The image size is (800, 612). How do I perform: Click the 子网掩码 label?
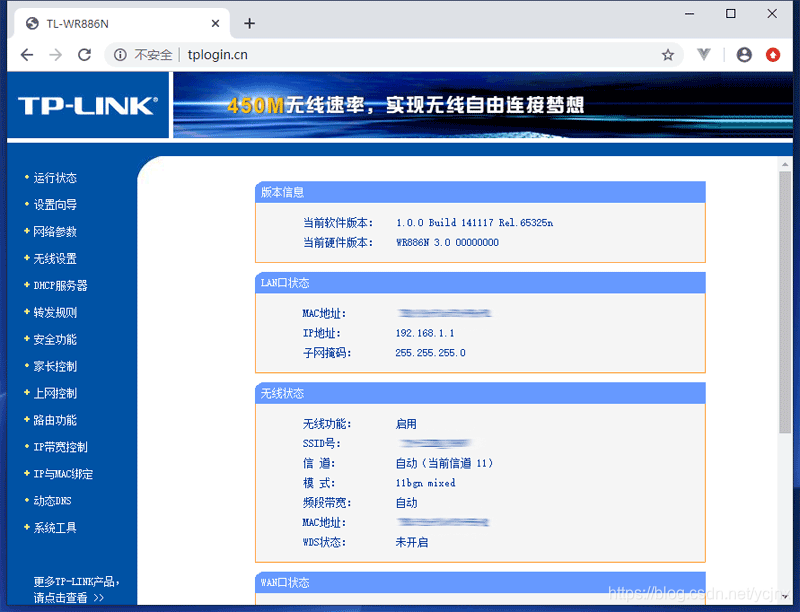point(327,353)
